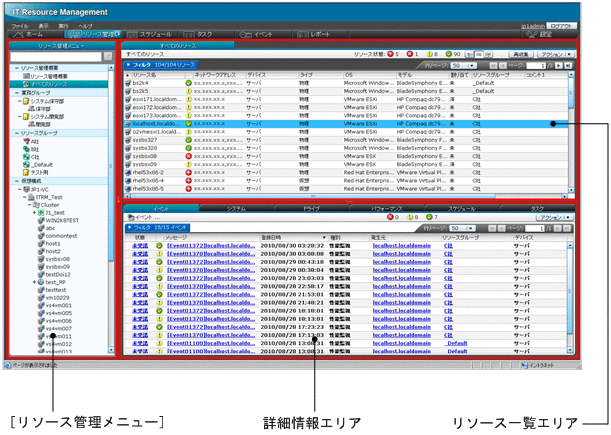The image size is (611, 435).
Task: Open resource list items-per-page 50 dropdown
Action: pos(463,65)
